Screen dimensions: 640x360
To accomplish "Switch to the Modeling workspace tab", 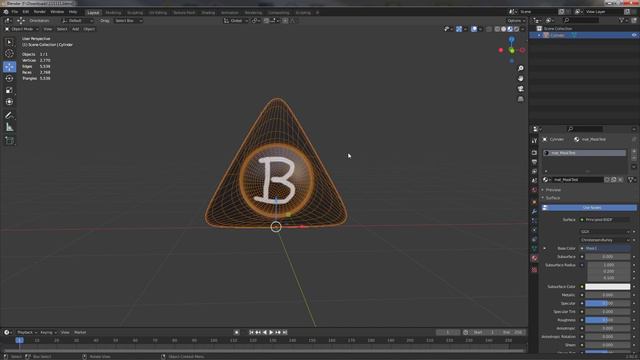I will [x=113, y=13].
